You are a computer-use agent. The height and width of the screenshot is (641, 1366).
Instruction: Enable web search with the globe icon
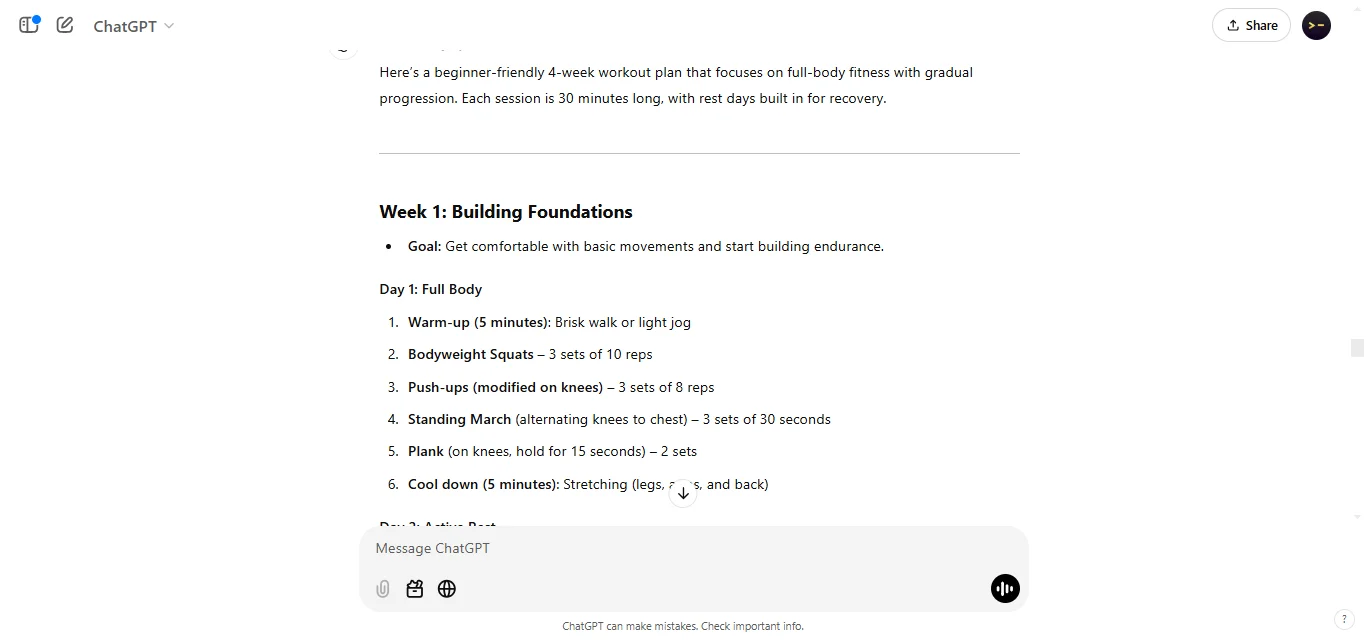(446, 589)
